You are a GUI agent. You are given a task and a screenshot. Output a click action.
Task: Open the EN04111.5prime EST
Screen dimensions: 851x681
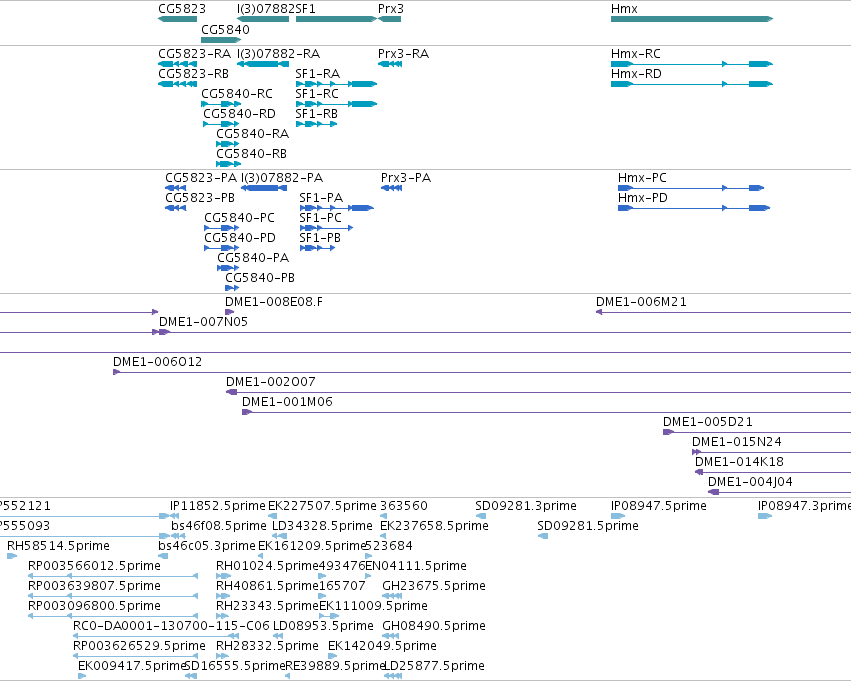pyautogui.click(x=369, y=576)
